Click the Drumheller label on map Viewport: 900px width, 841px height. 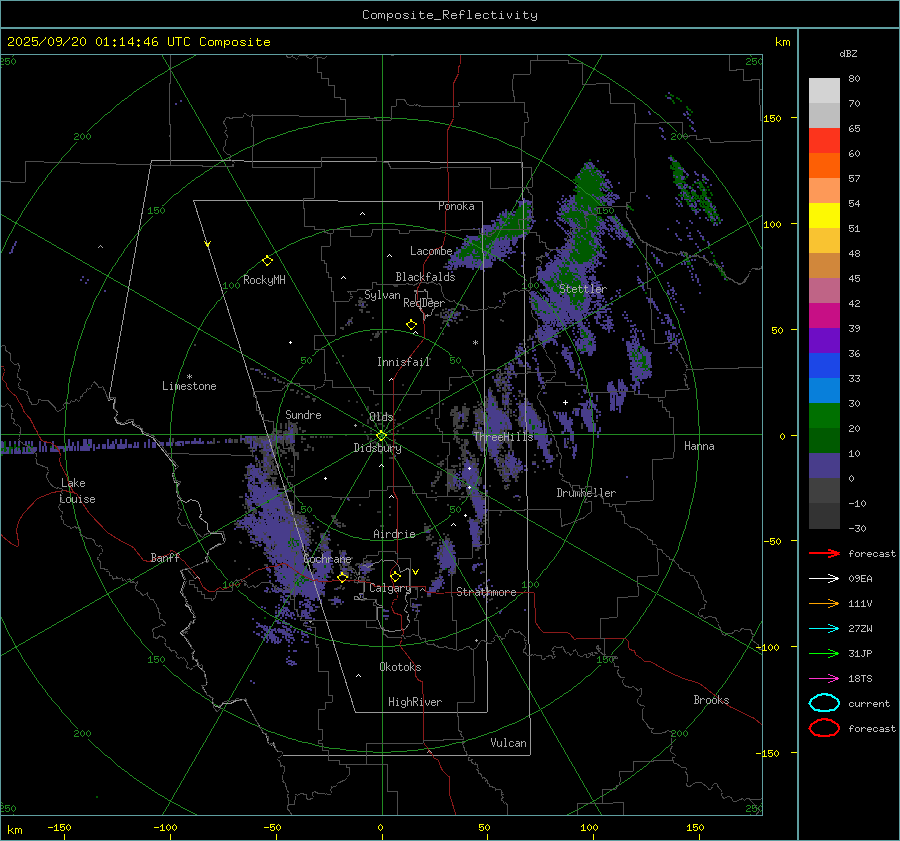point(586,493)
